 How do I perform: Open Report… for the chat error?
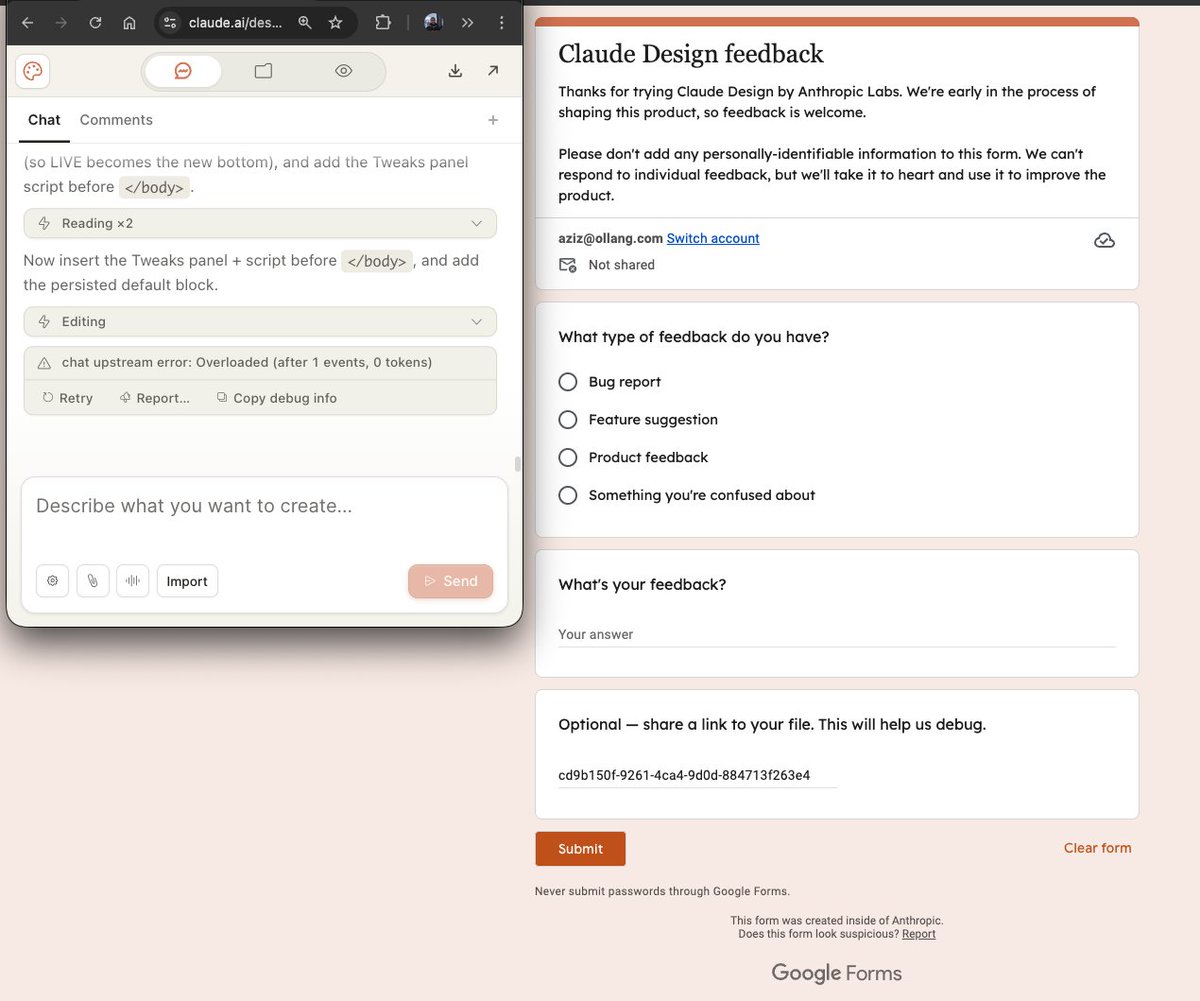tap(154, 398)
